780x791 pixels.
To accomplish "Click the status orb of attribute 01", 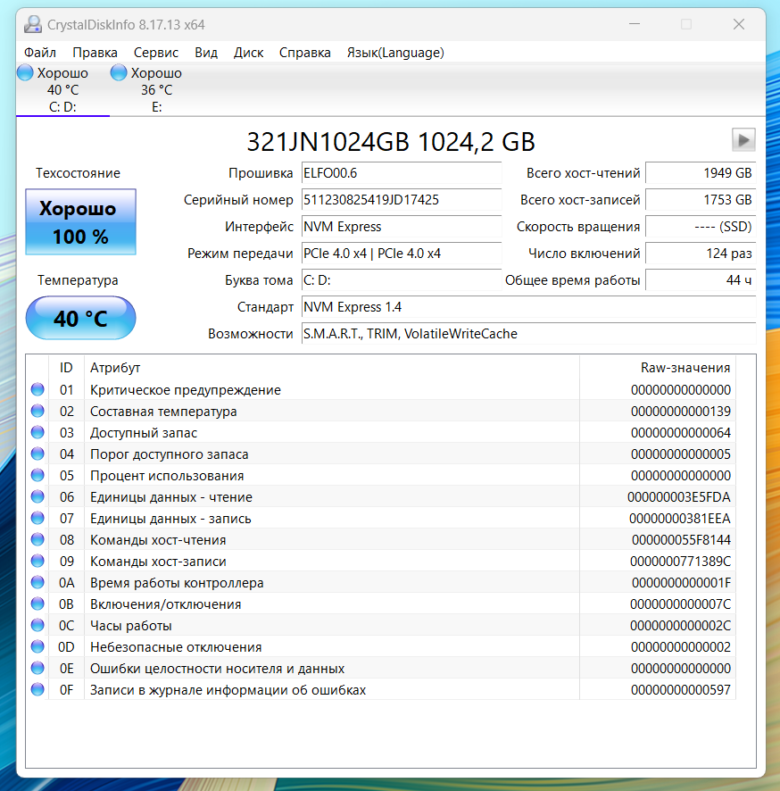I will coord(37,389).
